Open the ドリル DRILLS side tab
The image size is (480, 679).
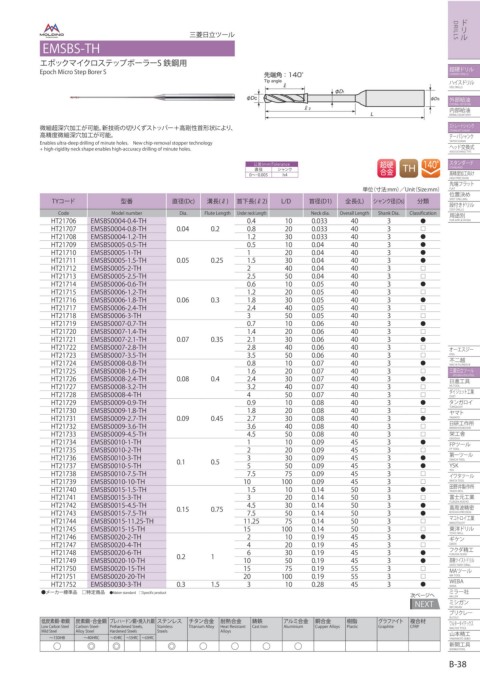click(463, 30)
